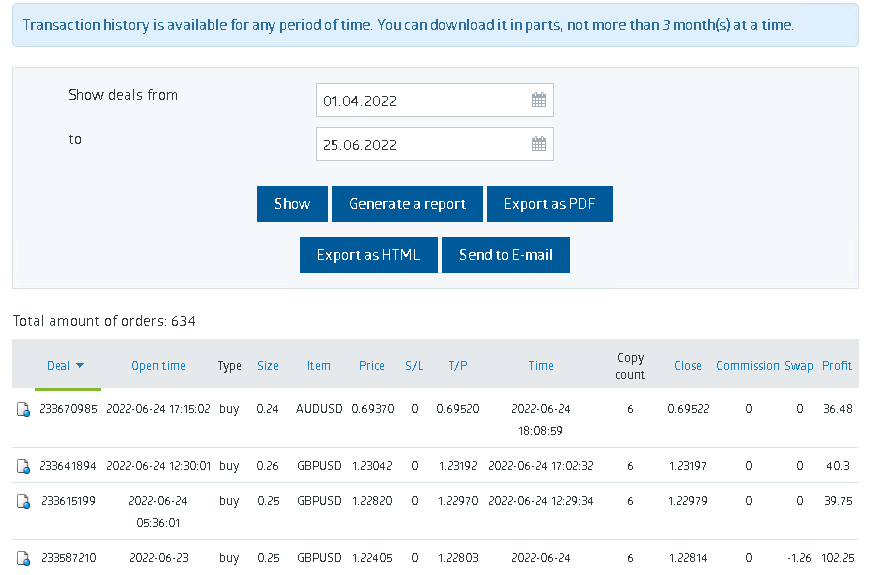
Task: Open details icon for deal 233615199
Action: point(23,501)
